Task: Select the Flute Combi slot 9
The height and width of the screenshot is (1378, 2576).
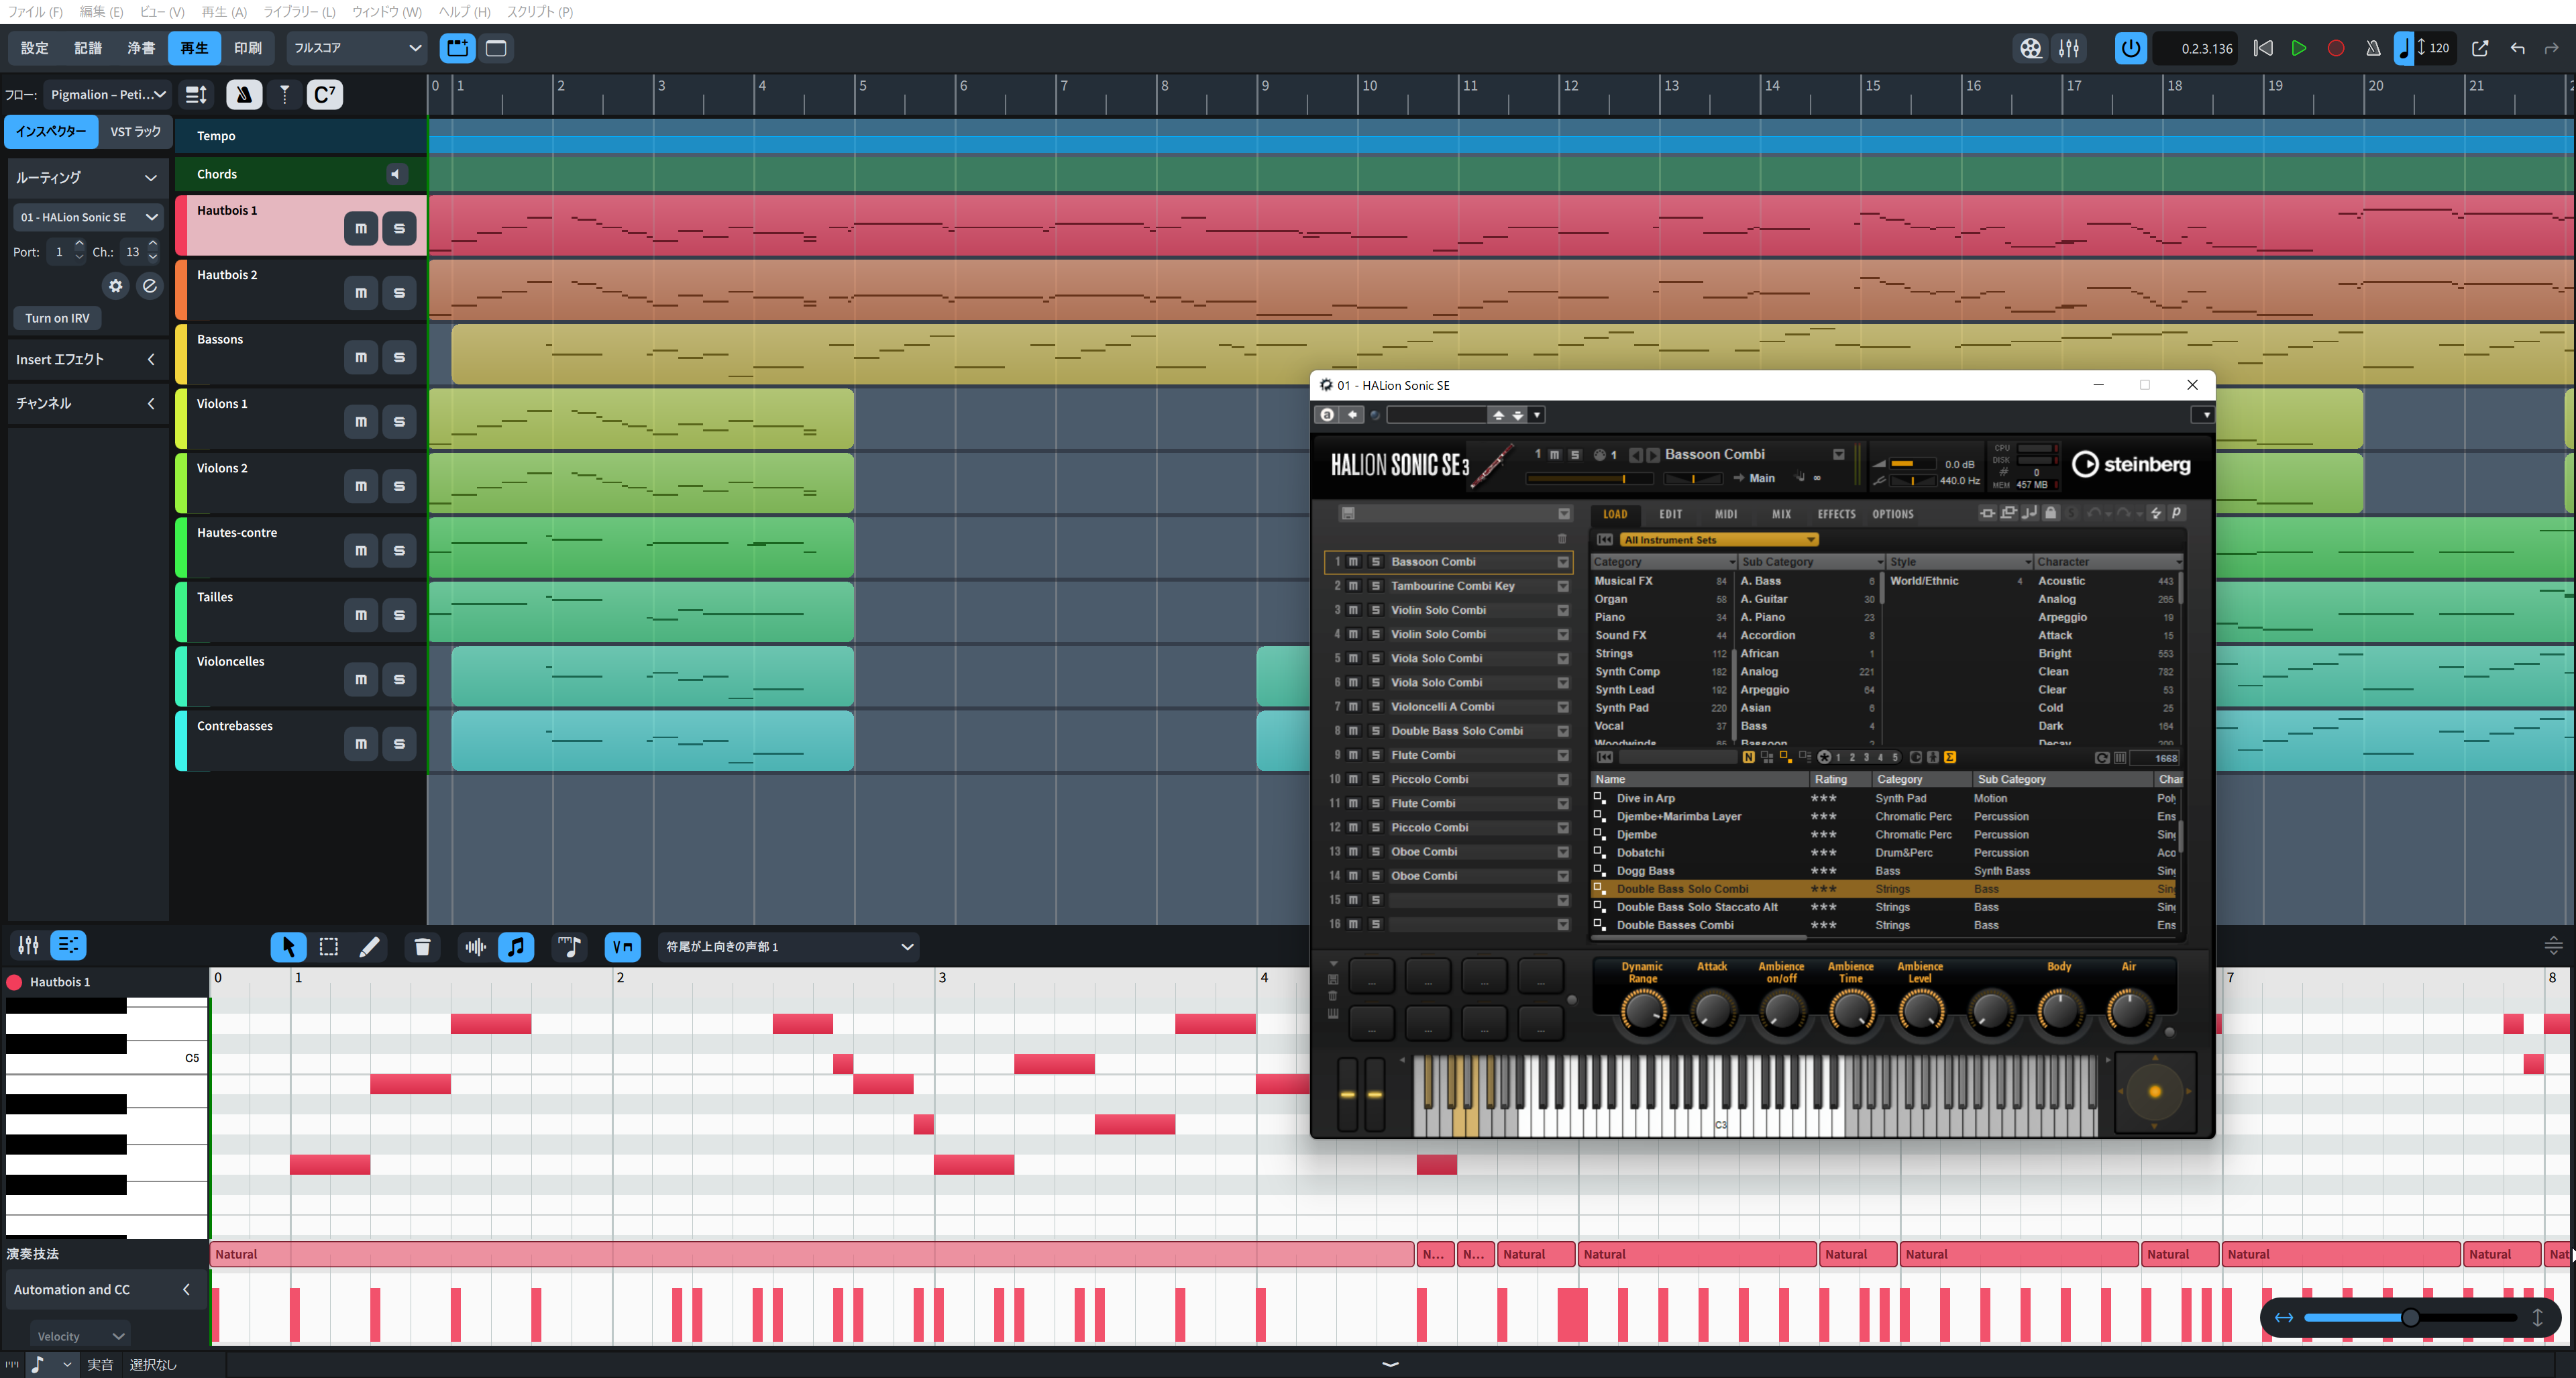Action: coord(1448,755)
